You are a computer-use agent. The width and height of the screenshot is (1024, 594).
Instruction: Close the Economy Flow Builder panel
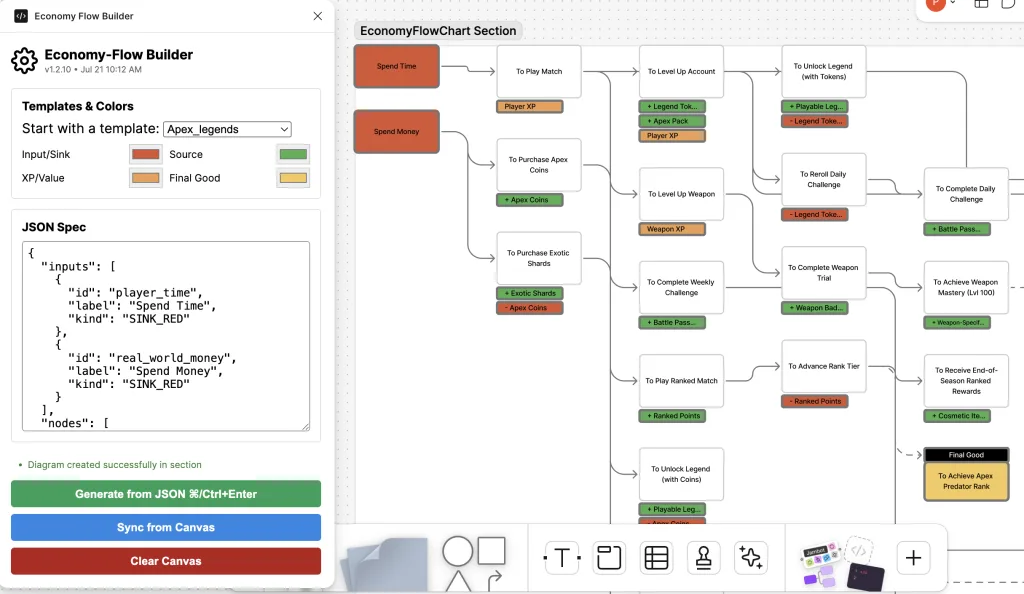click(x=318, y=16)
